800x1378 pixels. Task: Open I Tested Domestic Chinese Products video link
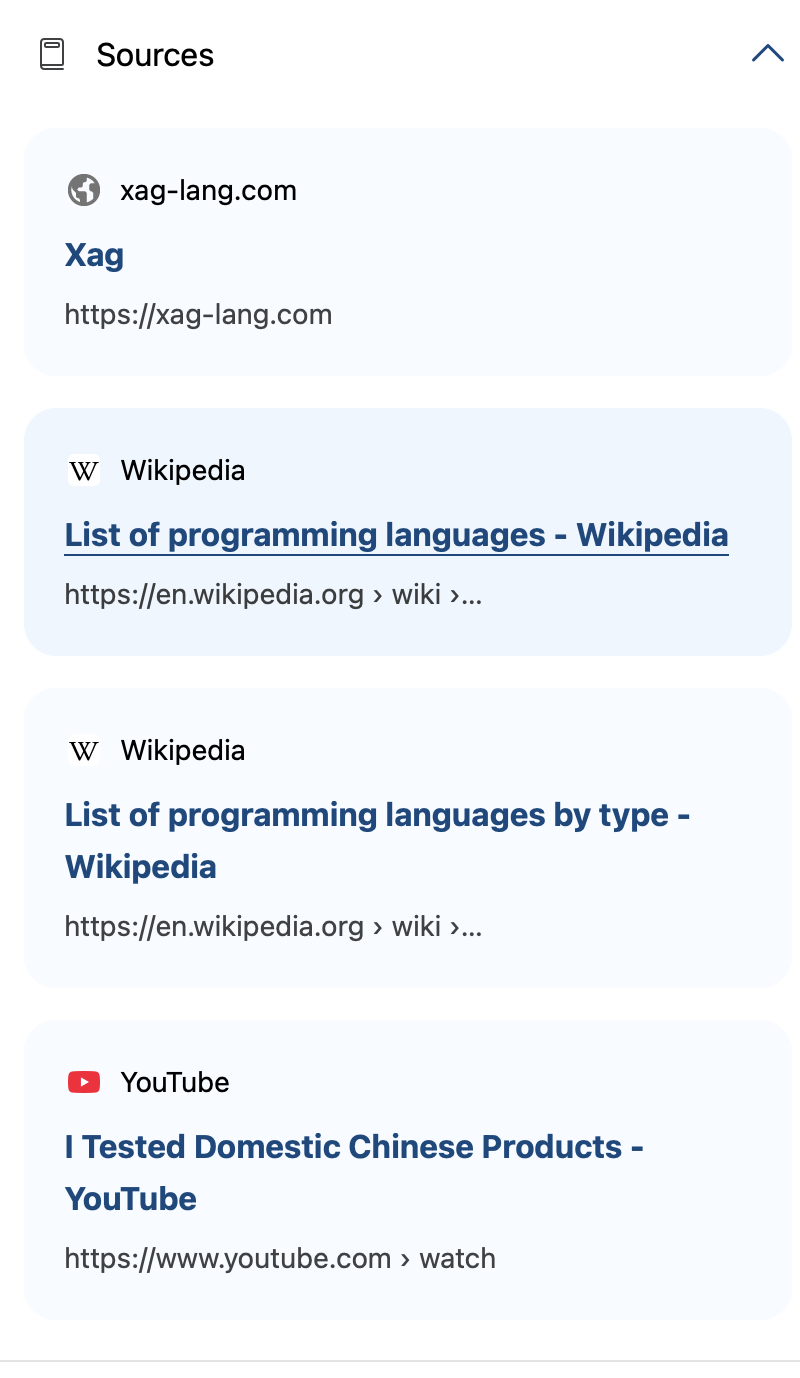pos(354,1172)
